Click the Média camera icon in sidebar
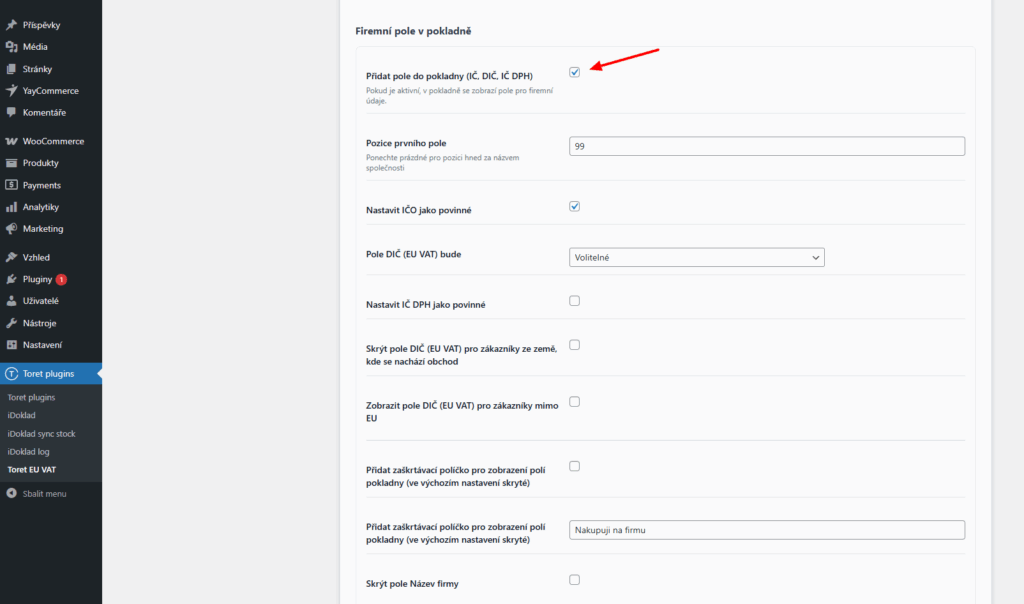1024x604 pixels. pos(11,47)
